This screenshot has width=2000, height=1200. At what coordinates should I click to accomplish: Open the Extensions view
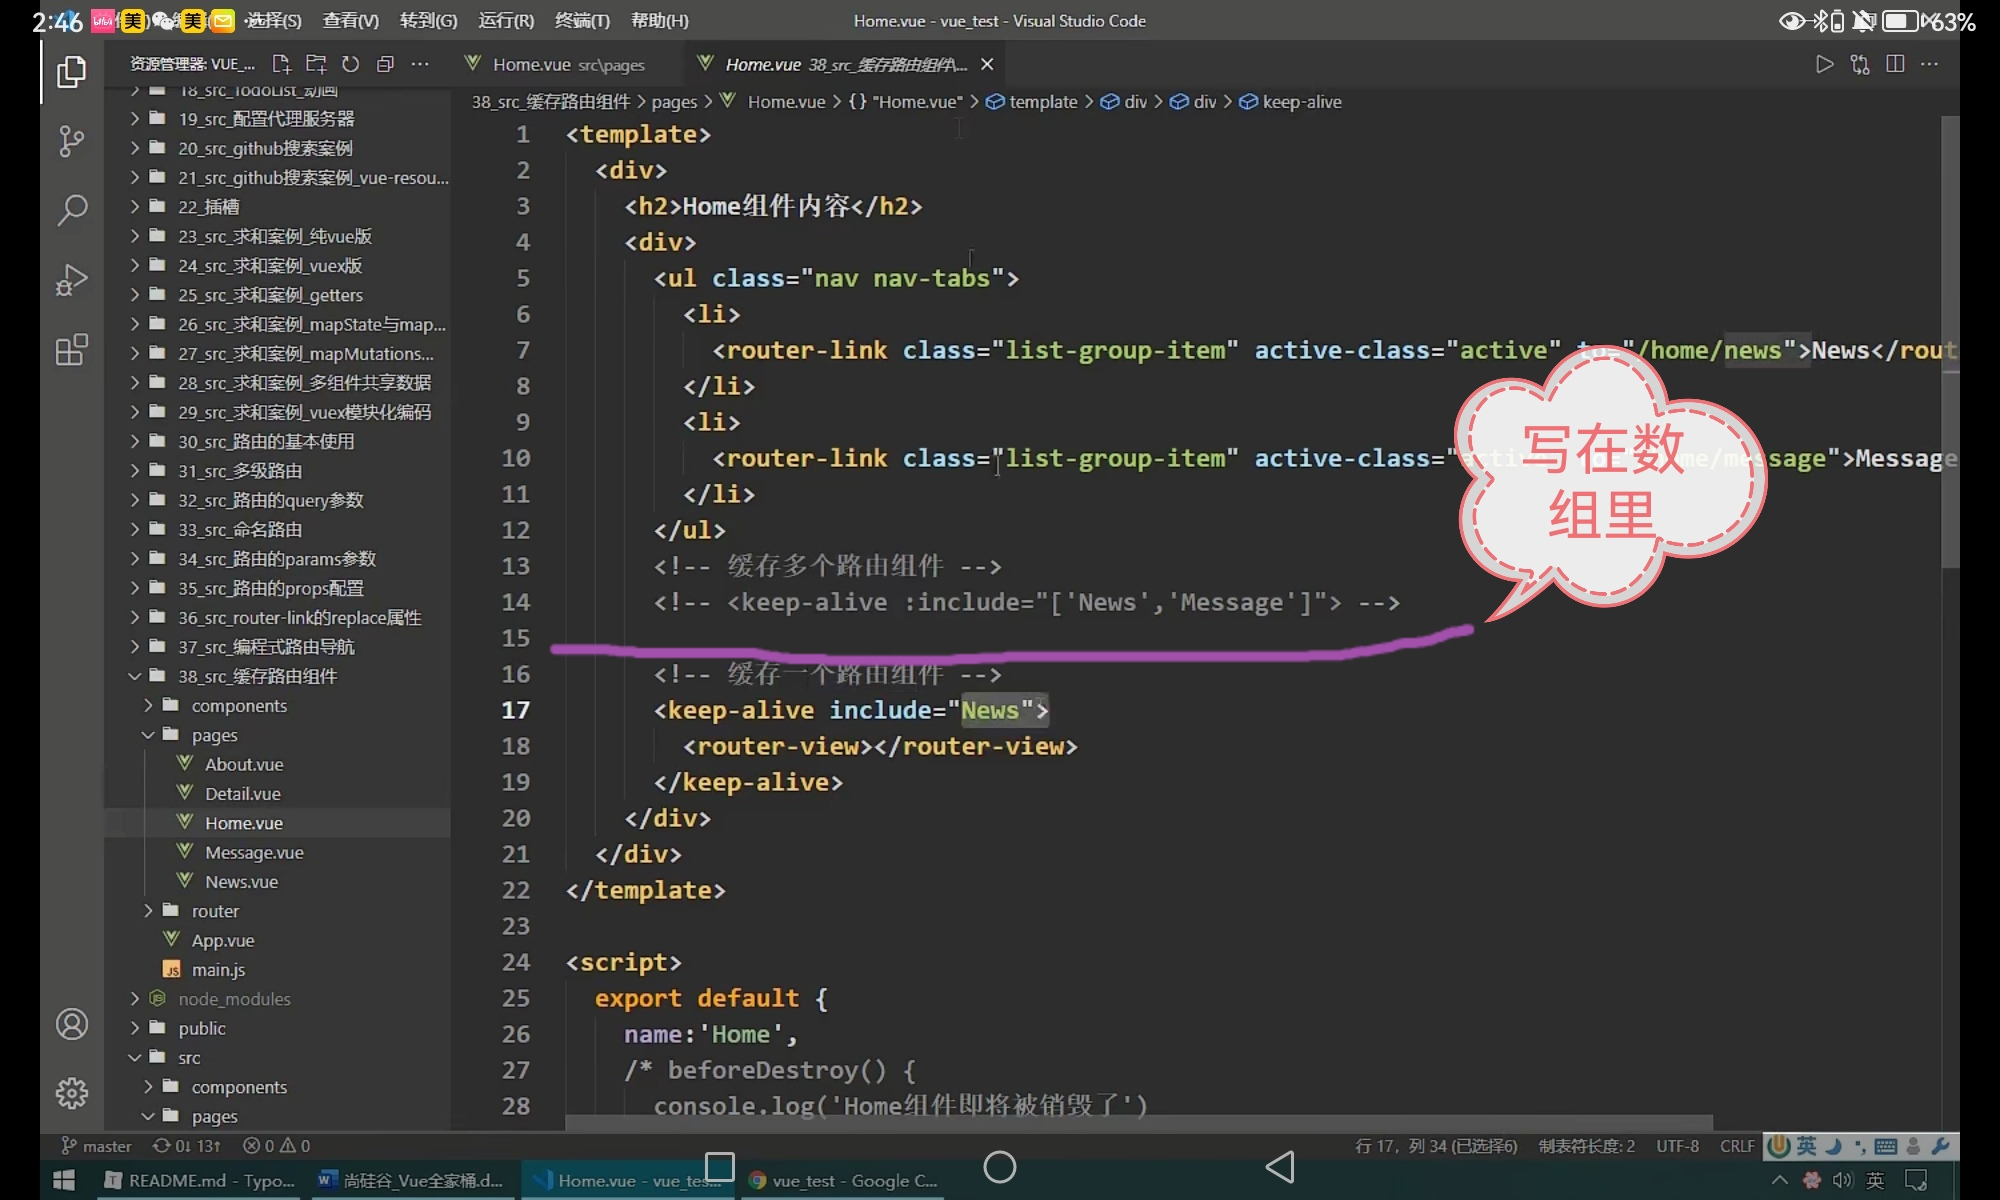pos(71,350)
